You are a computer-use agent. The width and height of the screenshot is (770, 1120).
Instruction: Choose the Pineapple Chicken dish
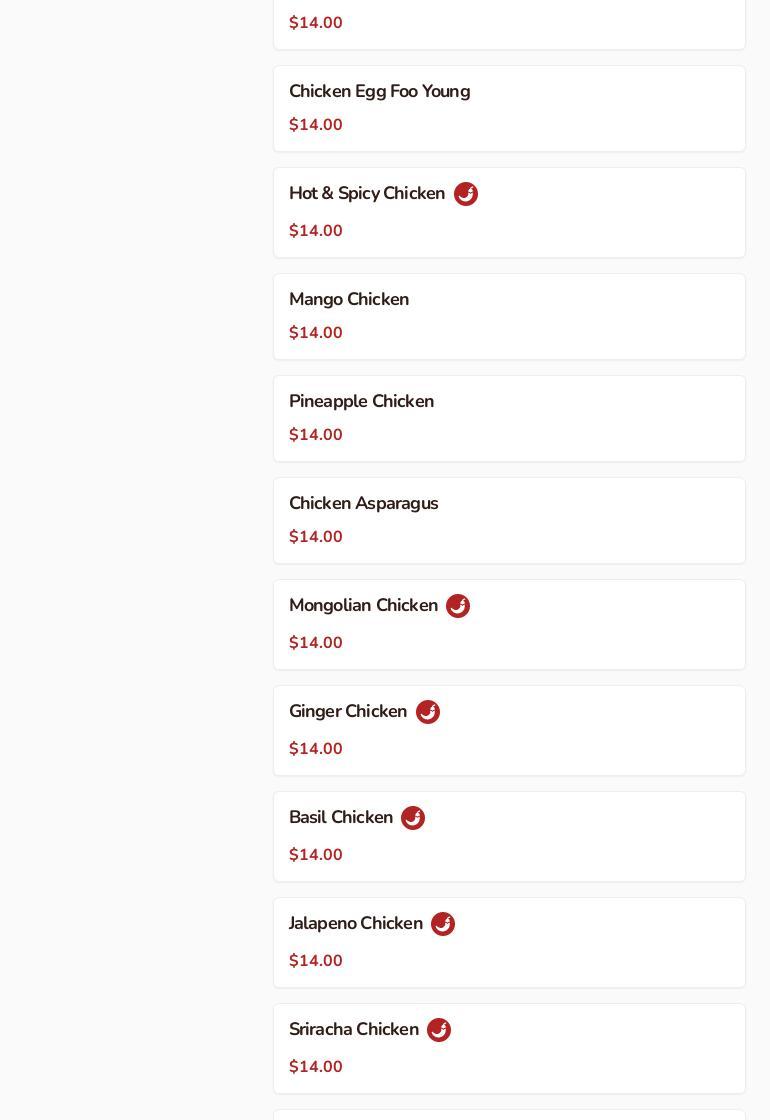pyautogui.click(x=361, y=402)
